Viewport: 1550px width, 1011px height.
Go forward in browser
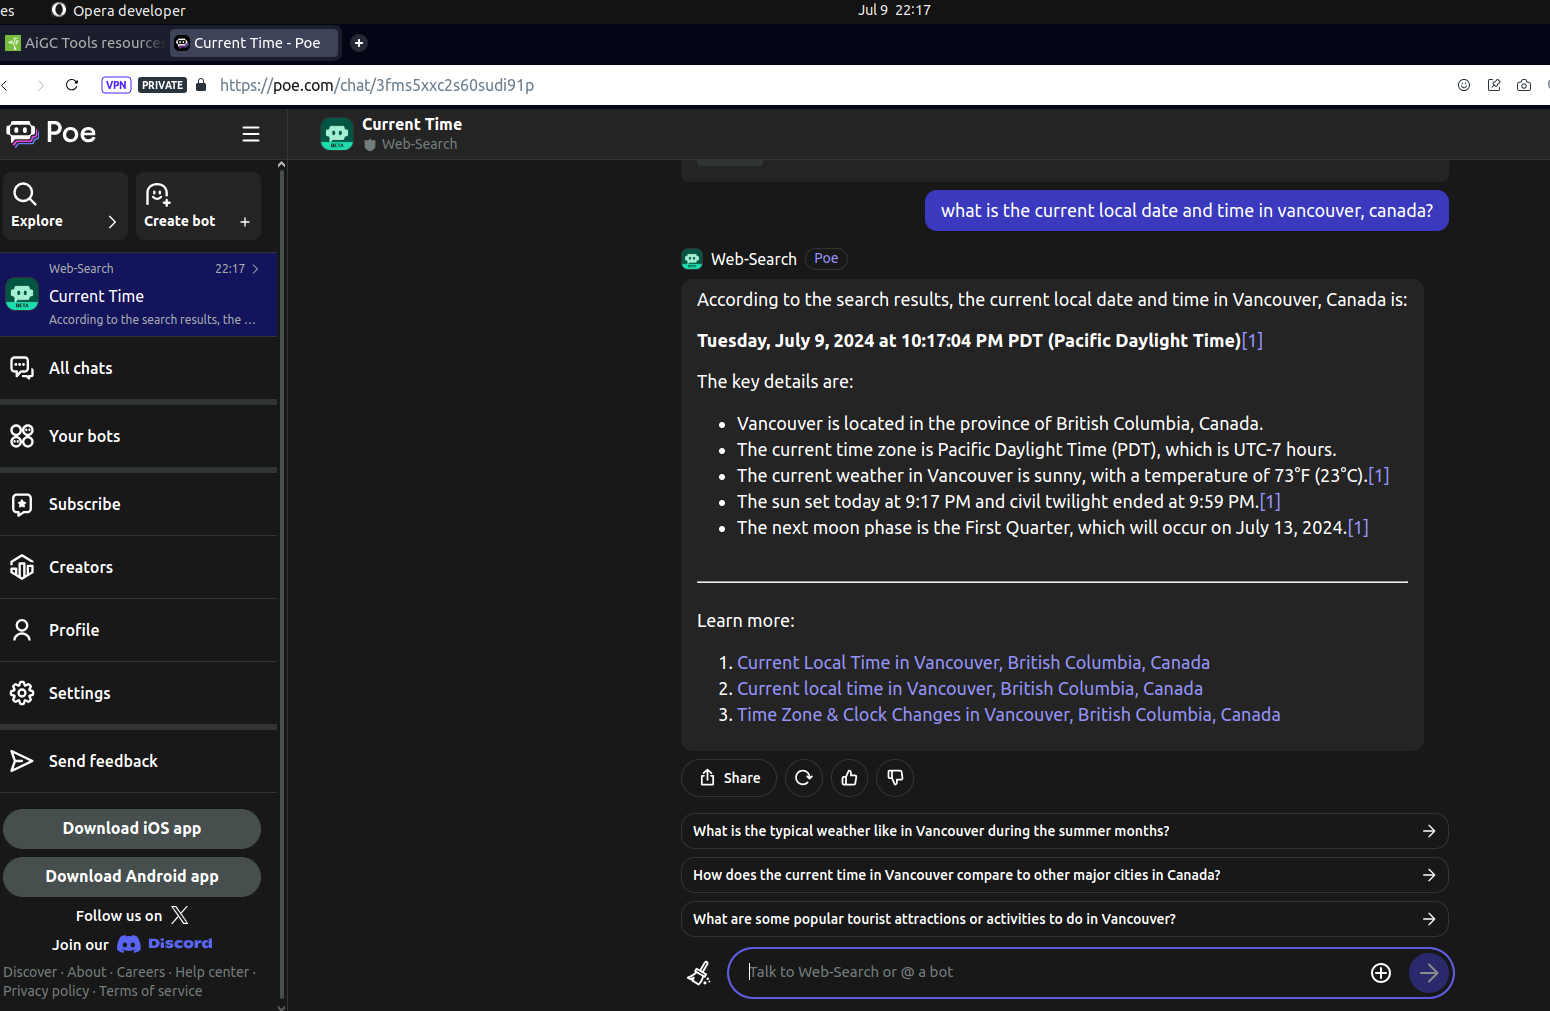40,85
